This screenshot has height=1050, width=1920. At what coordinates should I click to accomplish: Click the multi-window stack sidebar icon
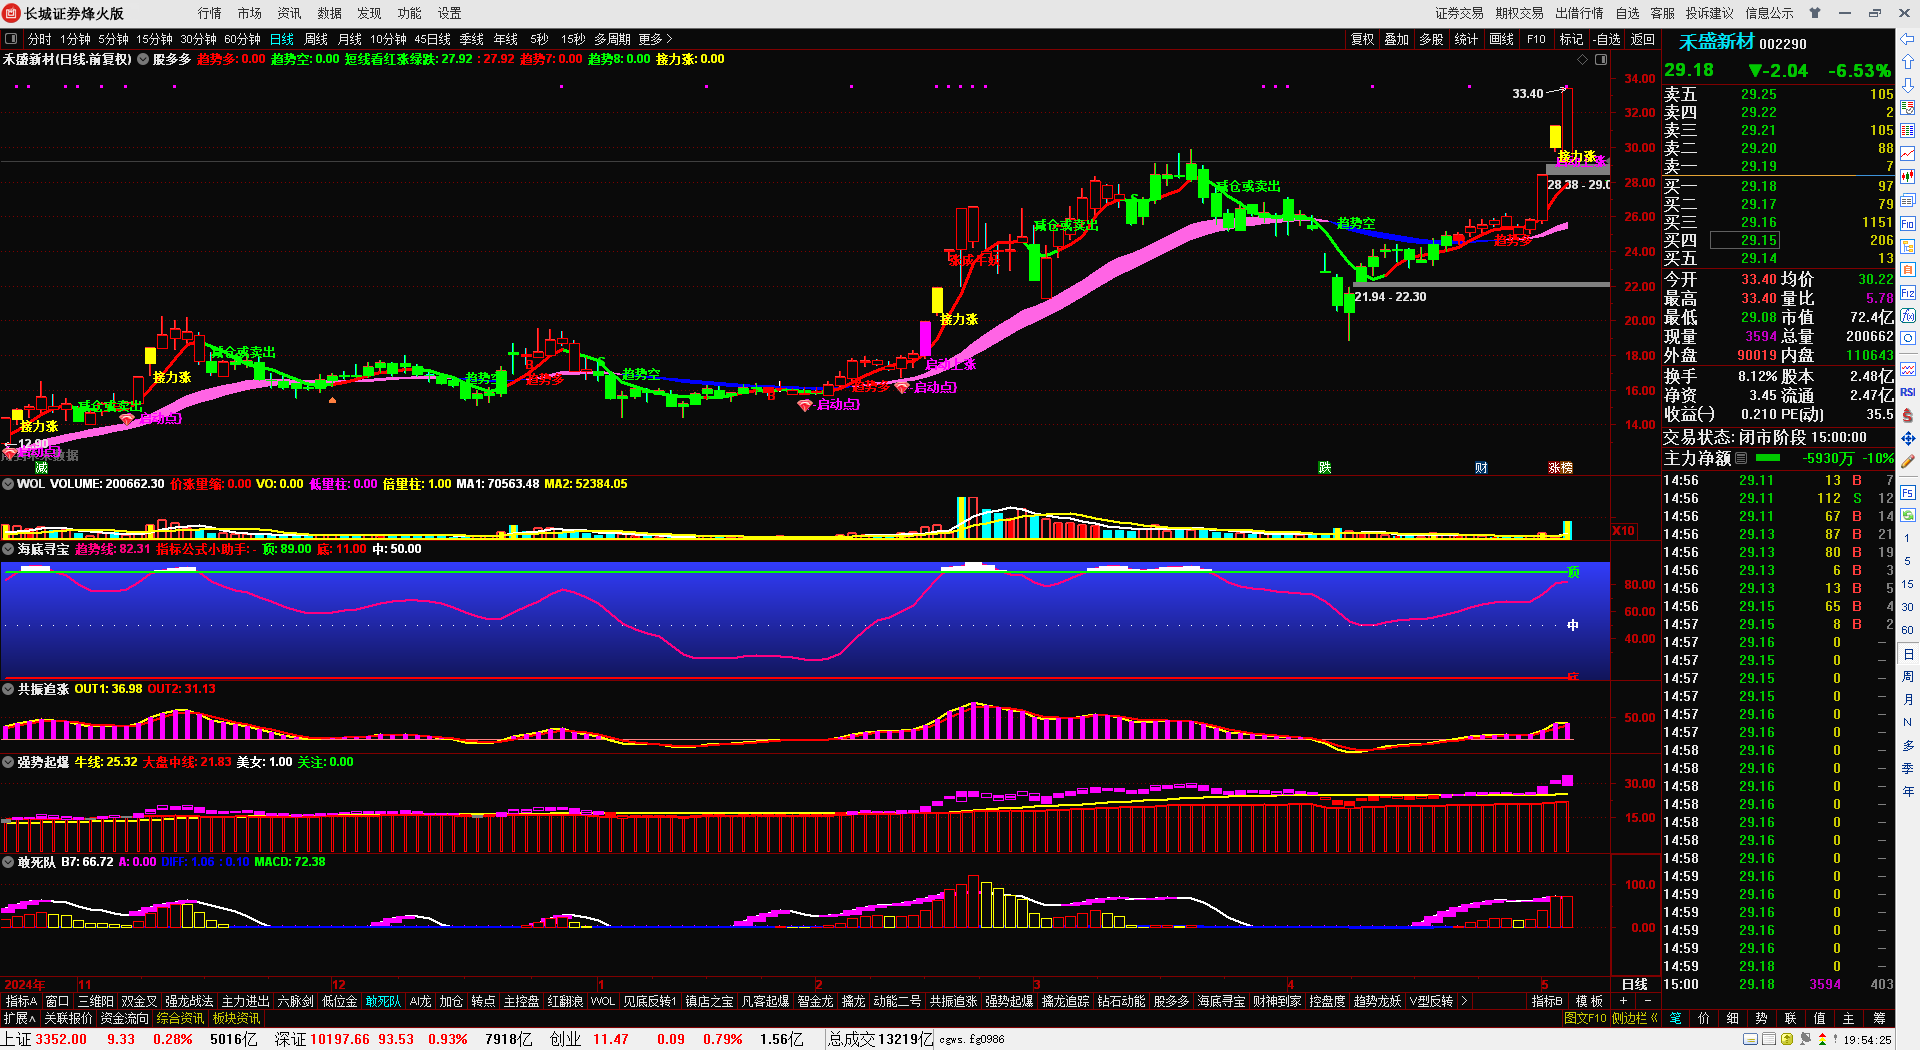pos(1908,200)
